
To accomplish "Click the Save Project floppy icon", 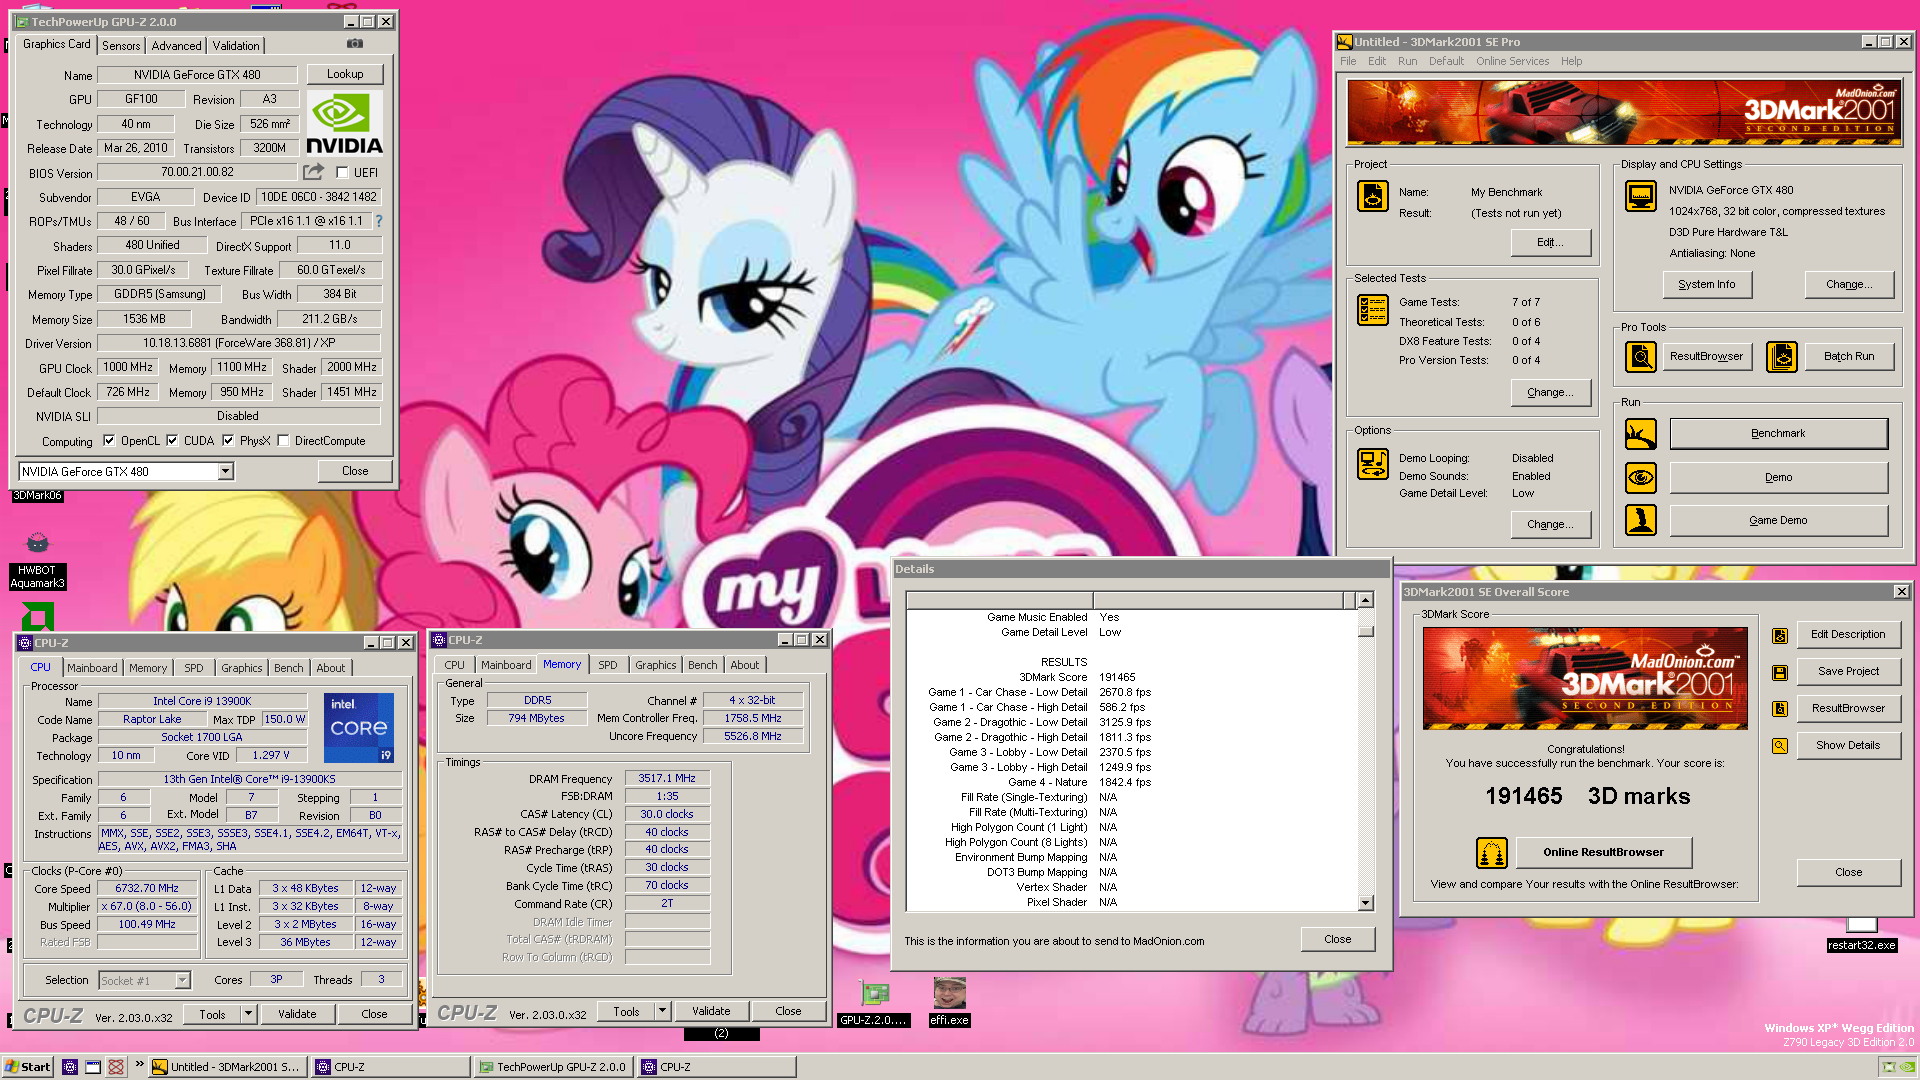I will click(1780, 672).
